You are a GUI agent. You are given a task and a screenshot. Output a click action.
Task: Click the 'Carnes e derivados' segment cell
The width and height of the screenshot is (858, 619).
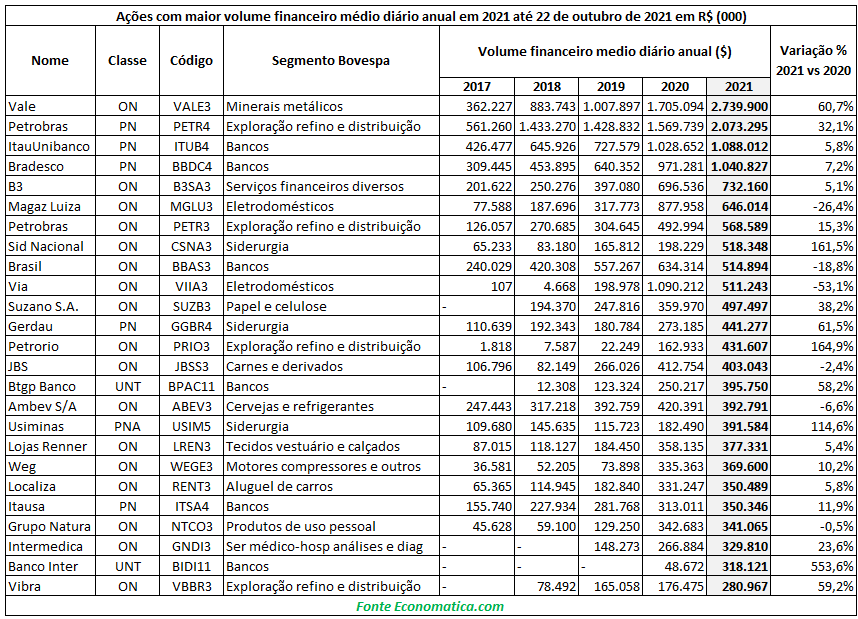(331, 366)
